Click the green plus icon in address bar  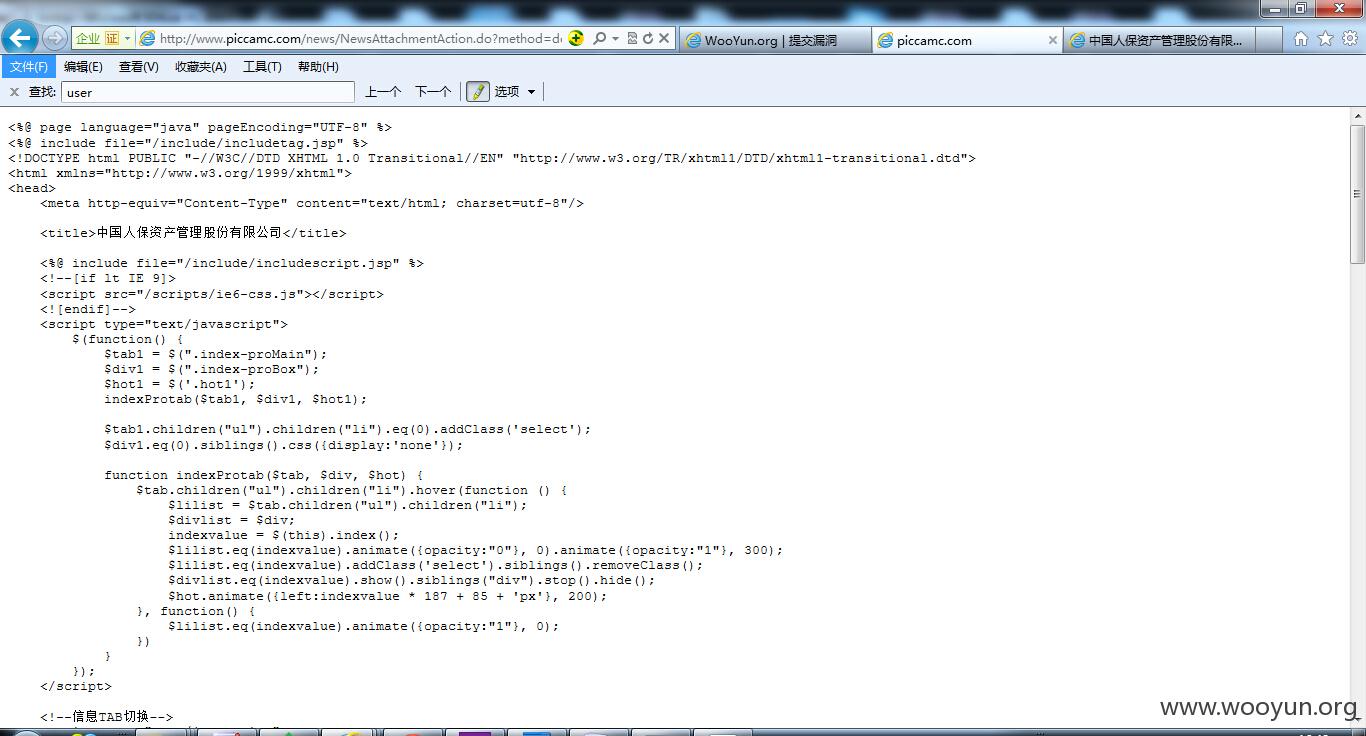coord(576,38)
